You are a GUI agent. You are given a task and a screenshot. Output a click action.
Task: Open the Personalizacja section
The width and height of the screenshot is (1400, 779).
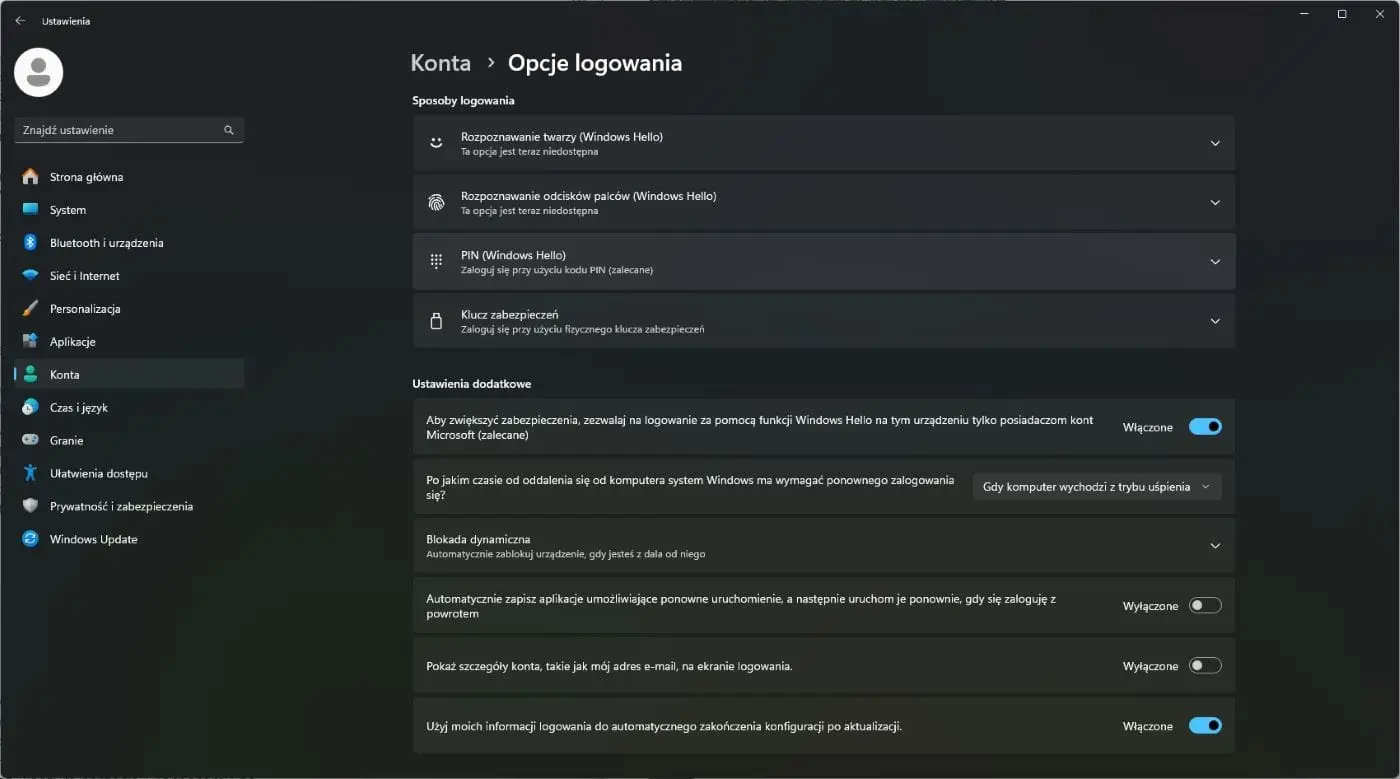[129, 309]
